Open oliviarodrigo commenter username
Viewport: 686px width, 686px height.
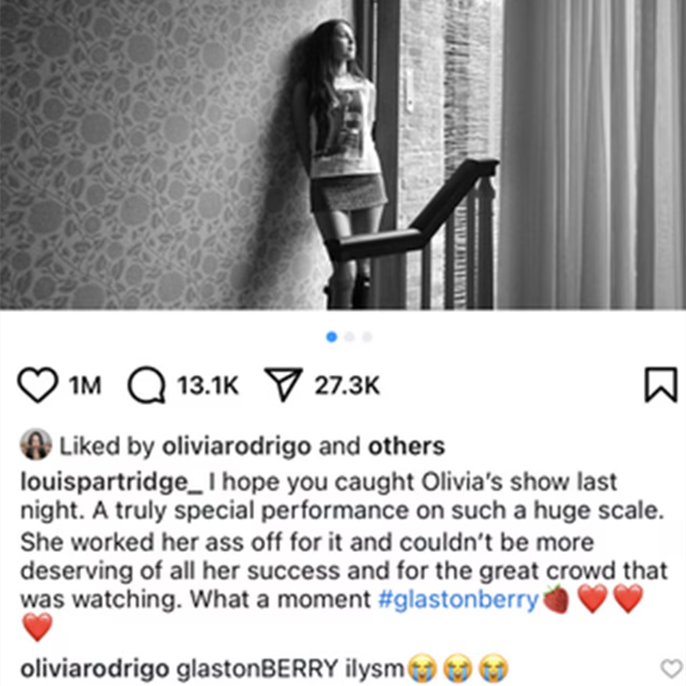coord(94,668)
